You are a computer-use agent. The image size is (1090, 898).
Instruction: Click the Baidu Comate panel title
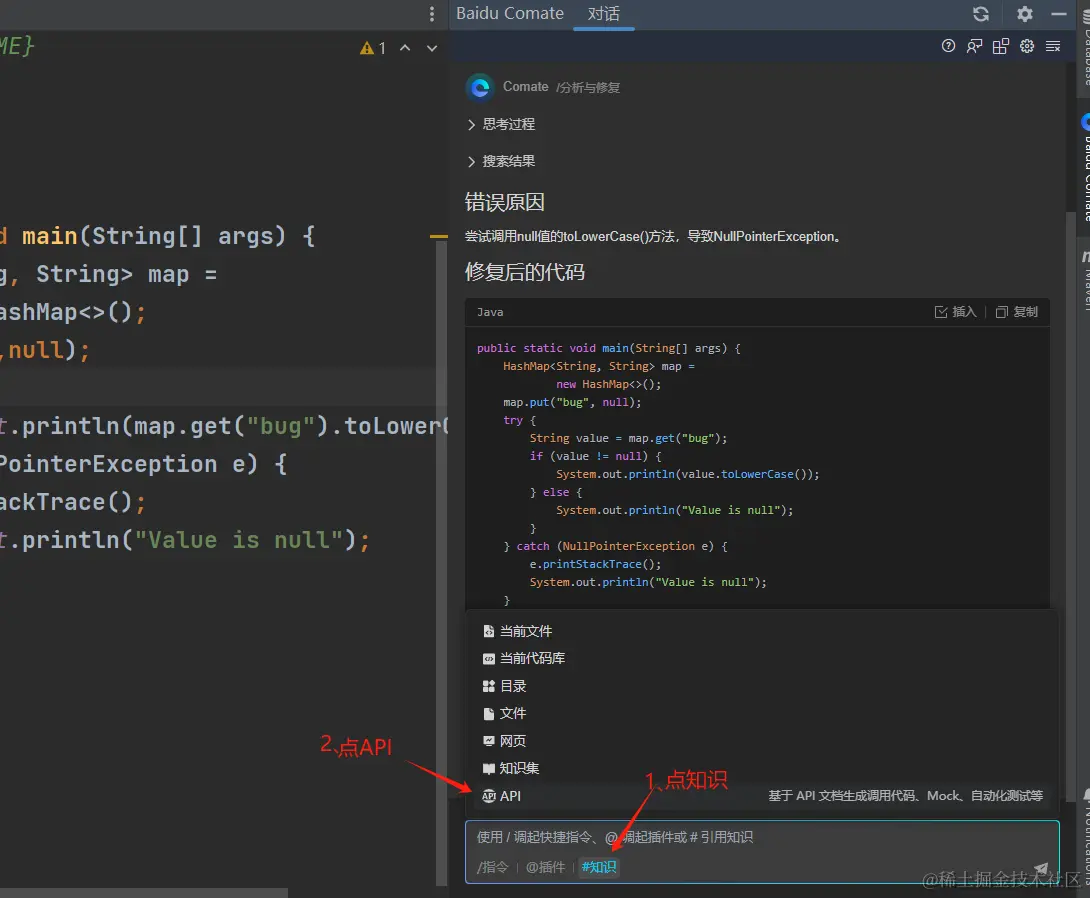pos(510,13)
